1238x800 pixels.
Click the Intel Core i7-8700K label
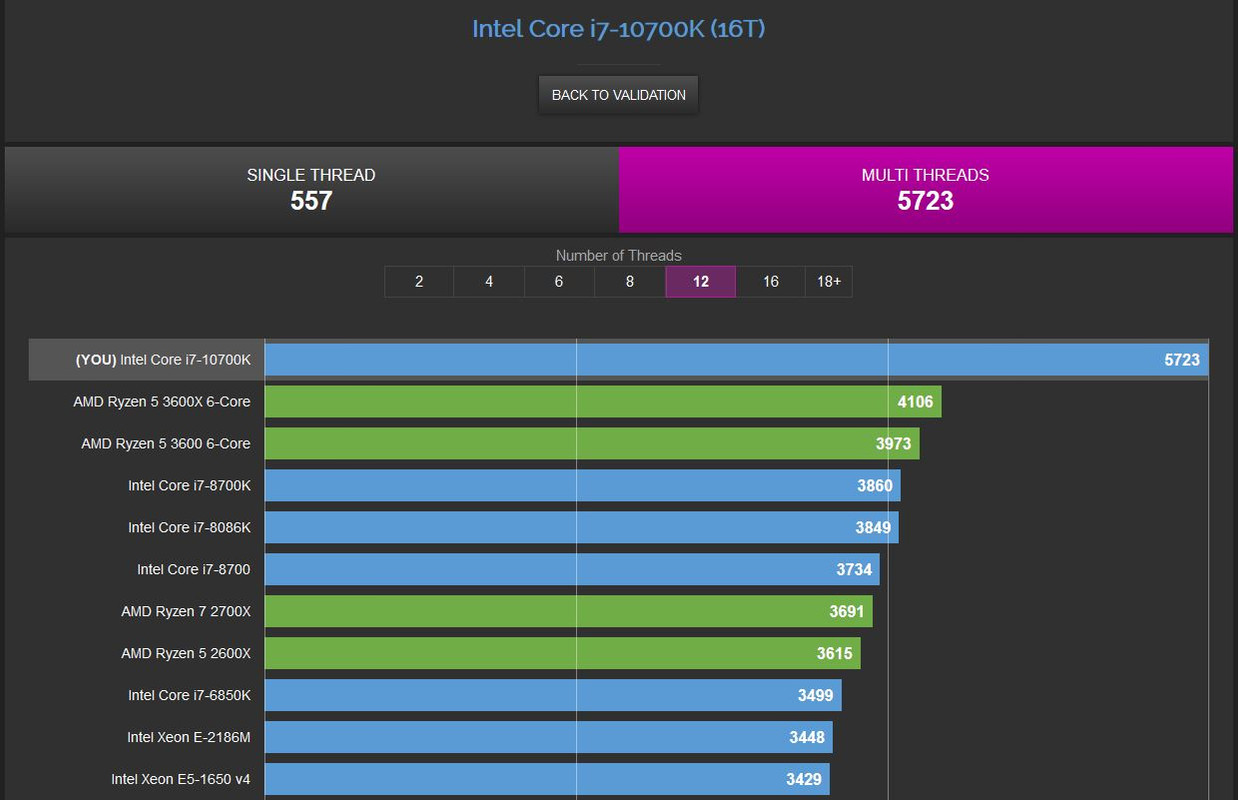(189, 486)
